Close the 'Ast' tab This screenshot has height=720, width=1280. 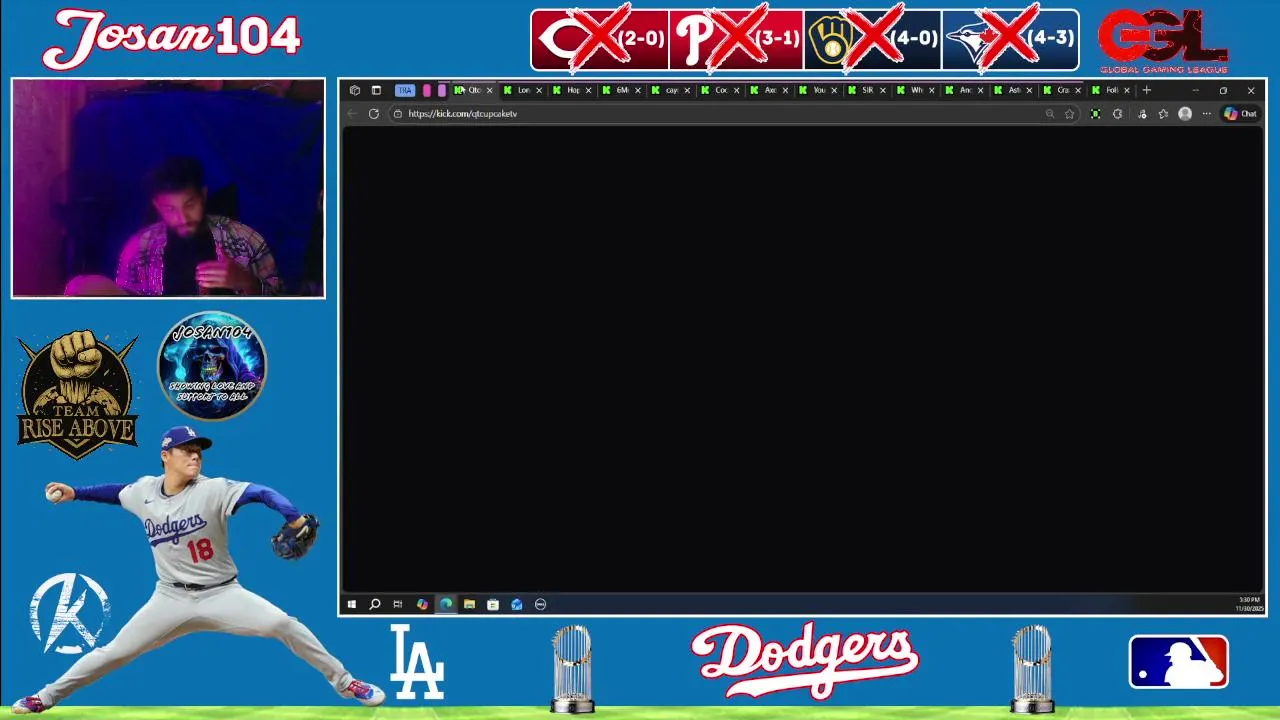click(x=1029, y=90)
